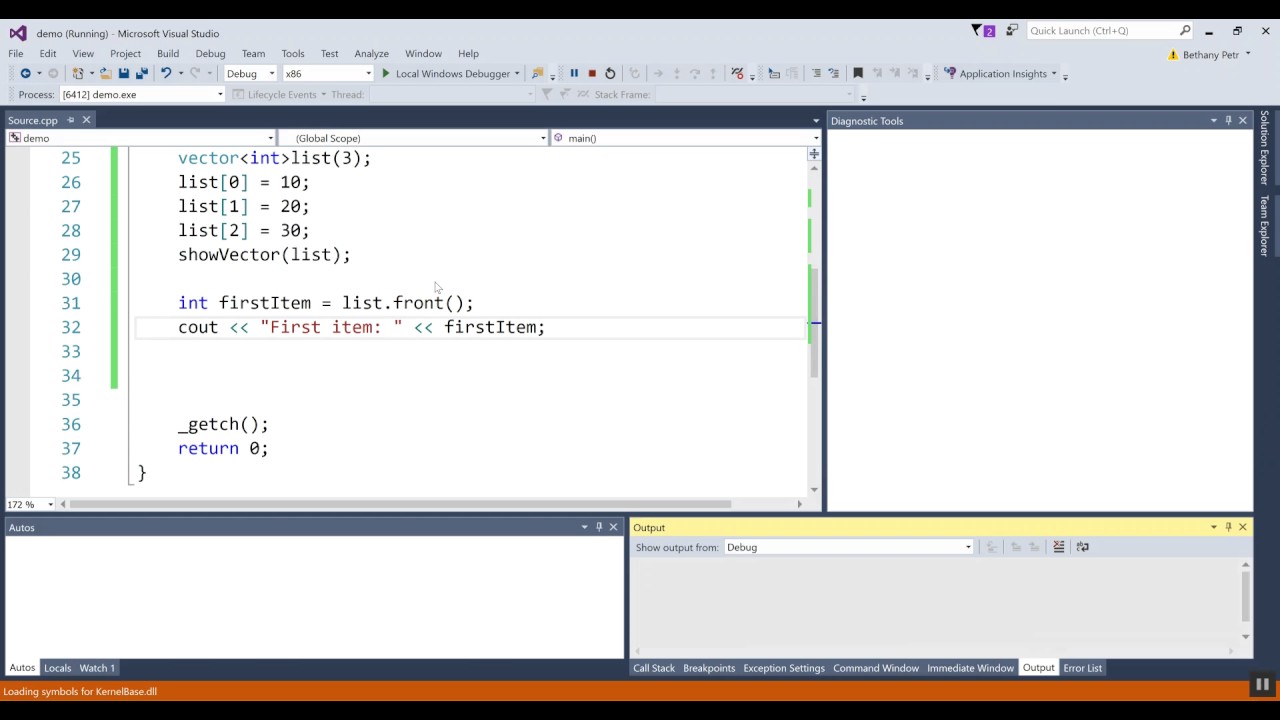Start debugging with Local Windows Debugger play icon

(x=386, y=73)
